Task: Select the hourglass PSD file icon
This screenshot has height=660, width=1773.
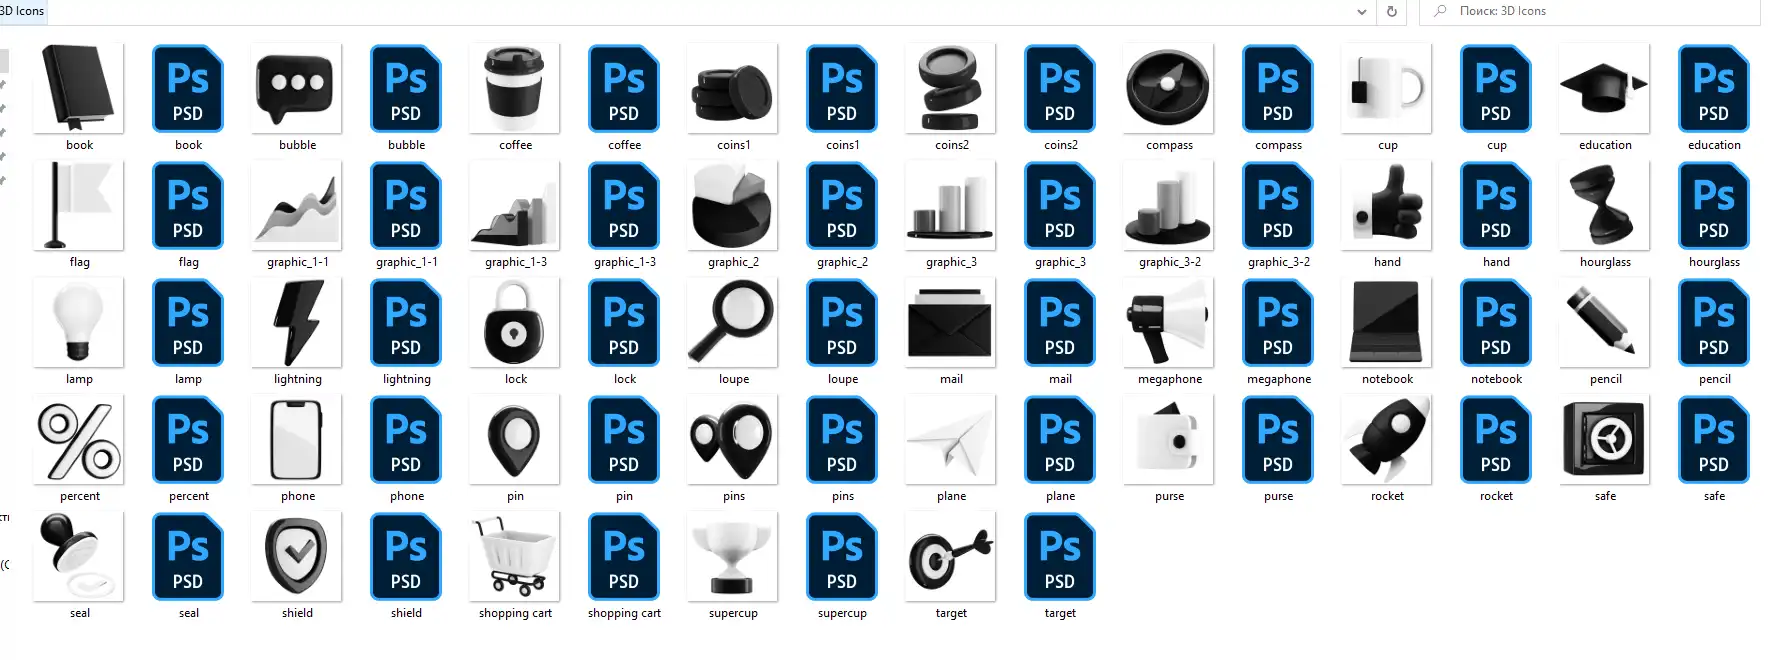Action: tap(1714, 205)
